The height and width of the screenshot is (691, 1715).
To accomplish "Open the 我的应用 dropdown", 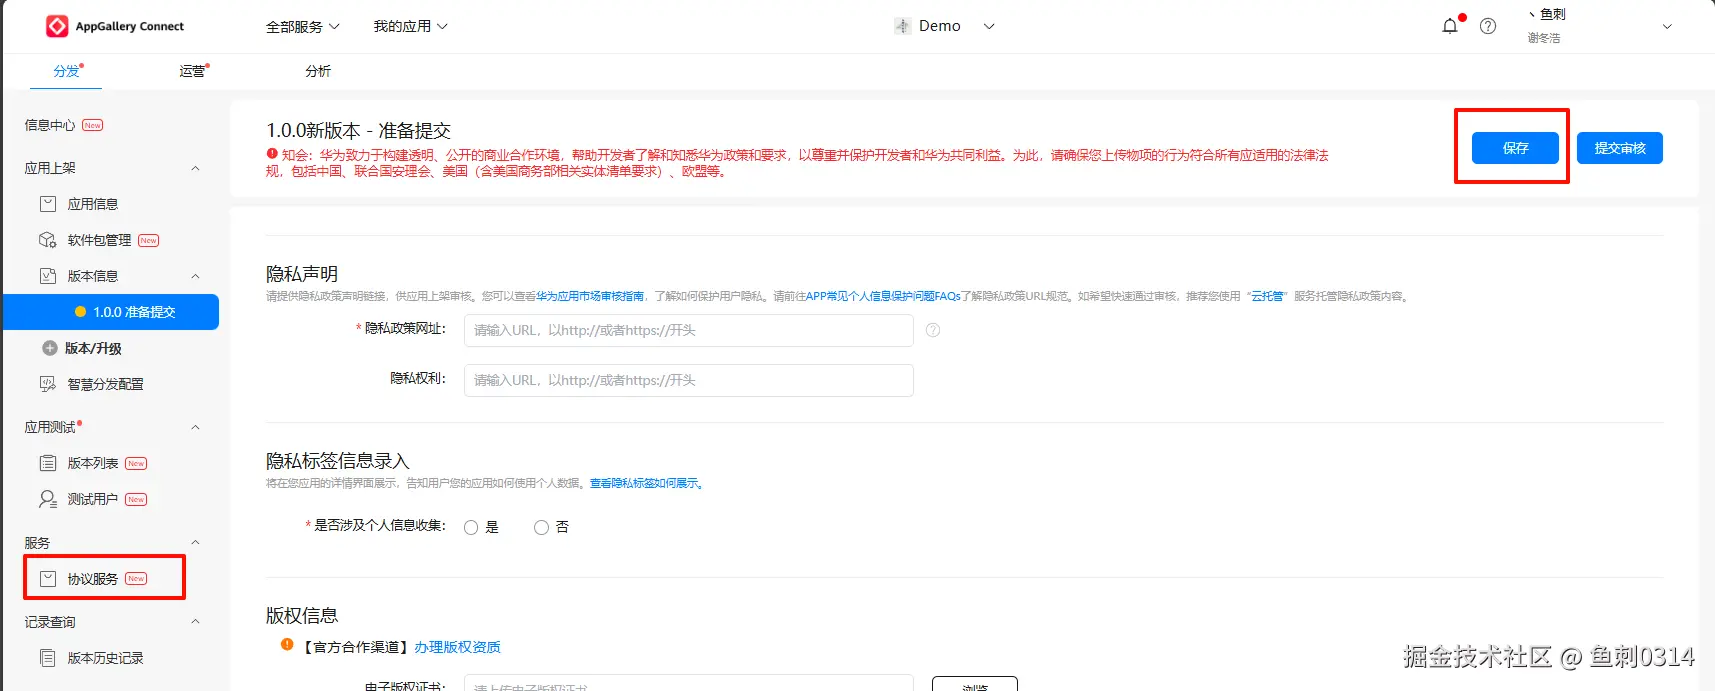I will [410, 26].
